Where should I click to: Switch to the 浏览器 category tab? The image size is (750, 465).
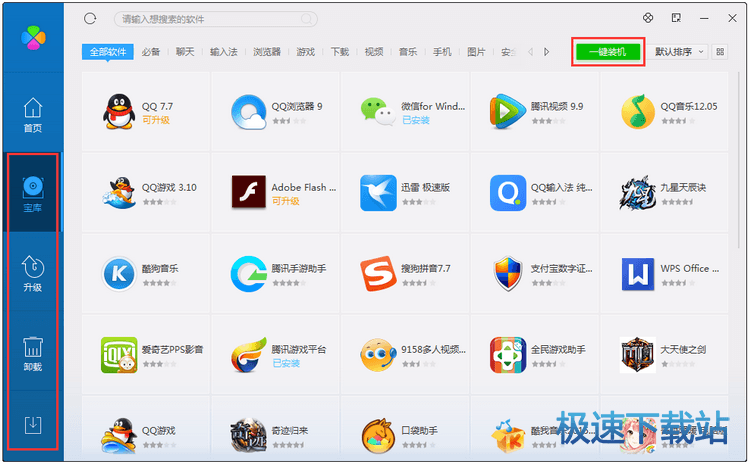[266, 52]
